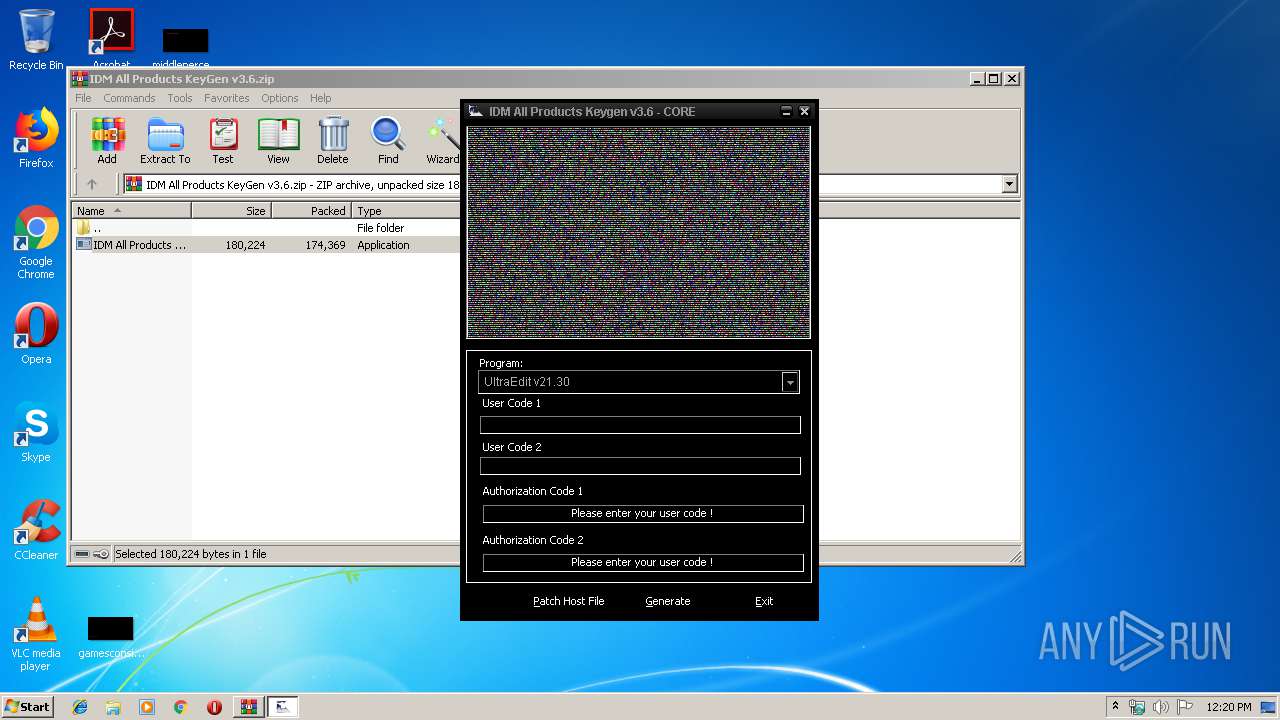Open the Favorites menu in WinRAR
1280x720 pixels.
[x=227, y=98]
